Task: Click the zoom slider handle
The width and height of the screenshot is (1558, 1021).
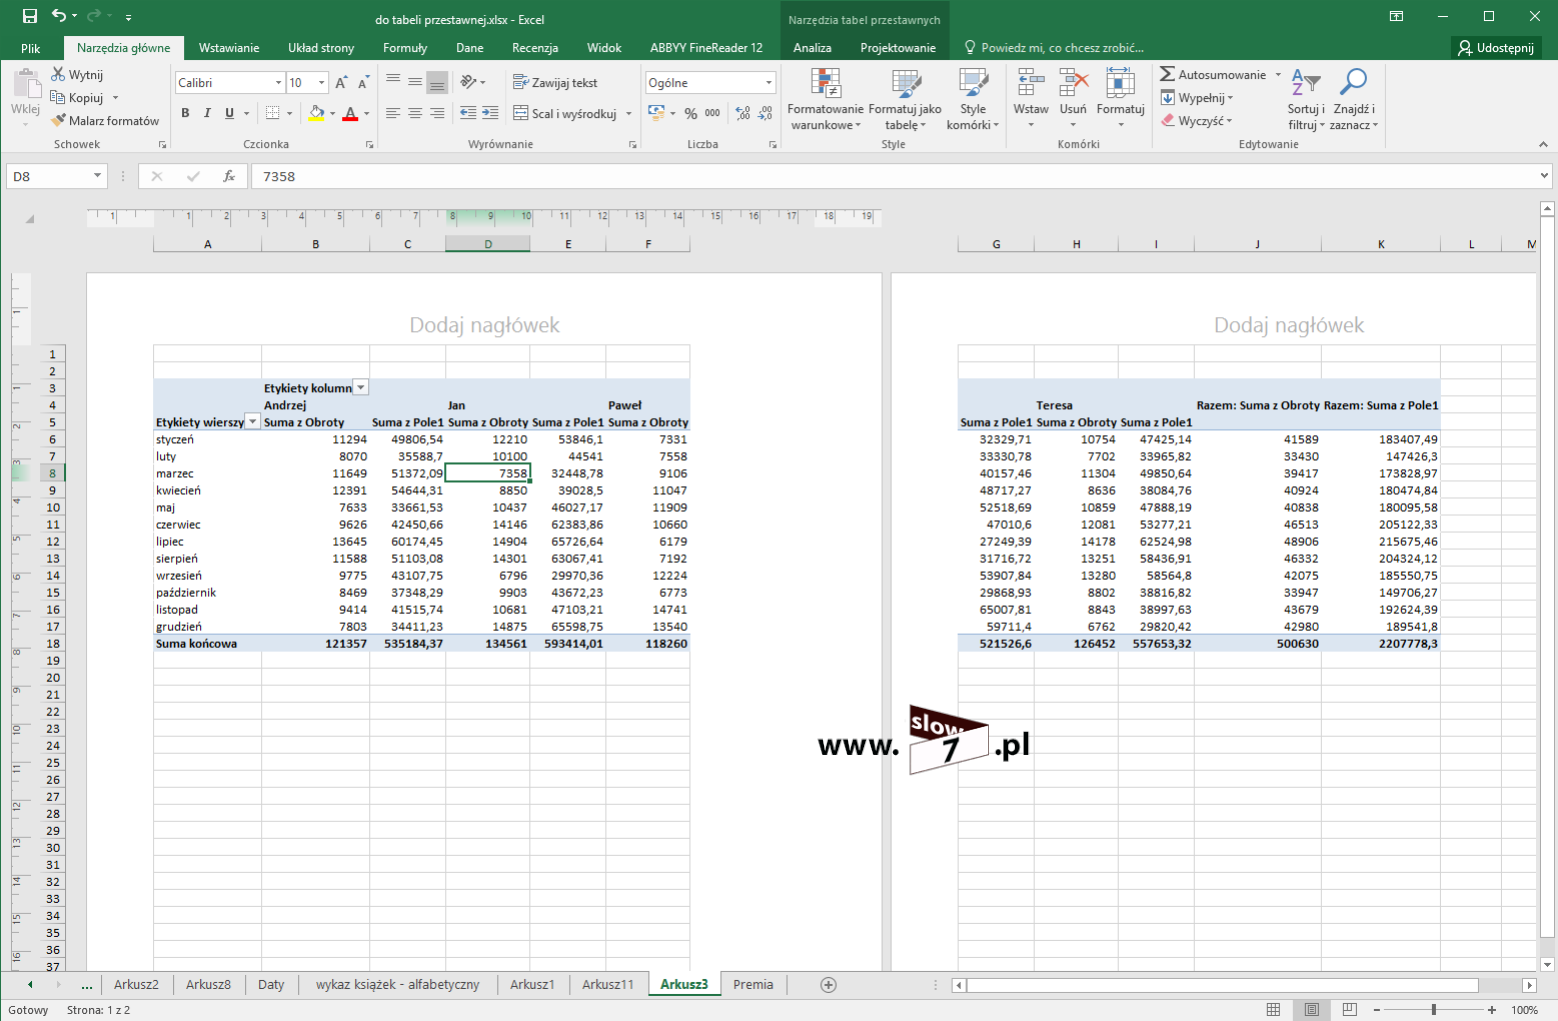Action: click(x=1434, y=1010)
